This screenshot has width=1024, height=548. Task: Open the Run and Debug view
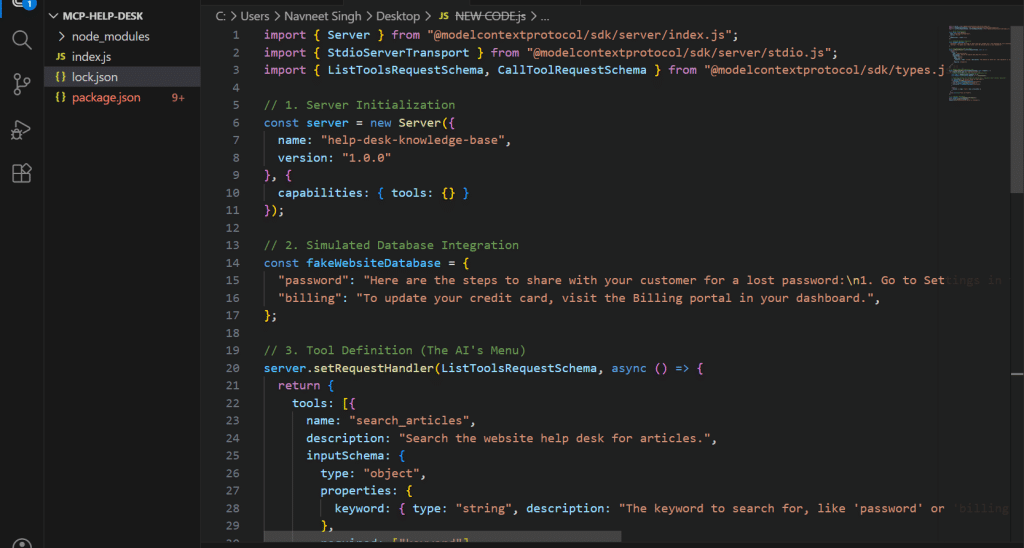tap(21, 129)
